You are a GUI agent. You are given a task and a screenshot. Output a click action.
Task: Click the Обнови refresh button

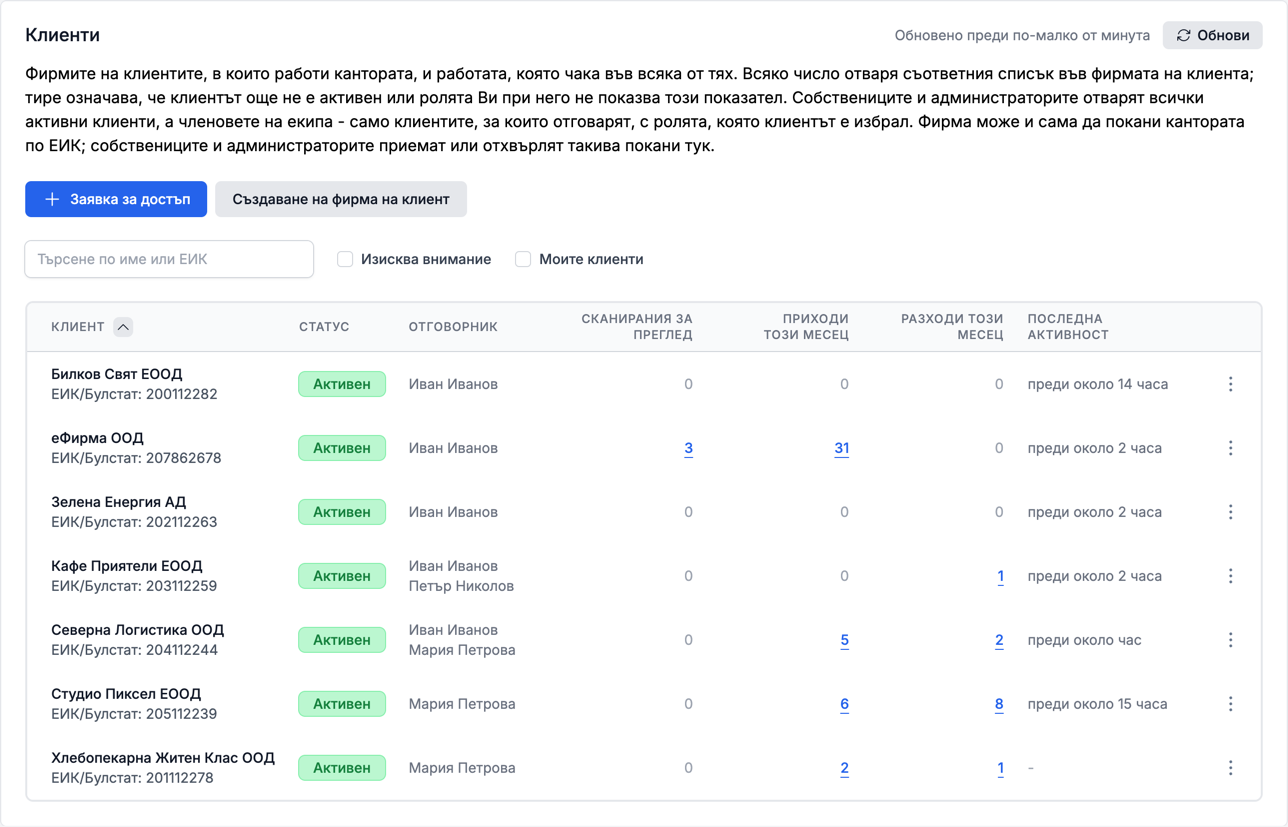click(x=1212, y=35)
